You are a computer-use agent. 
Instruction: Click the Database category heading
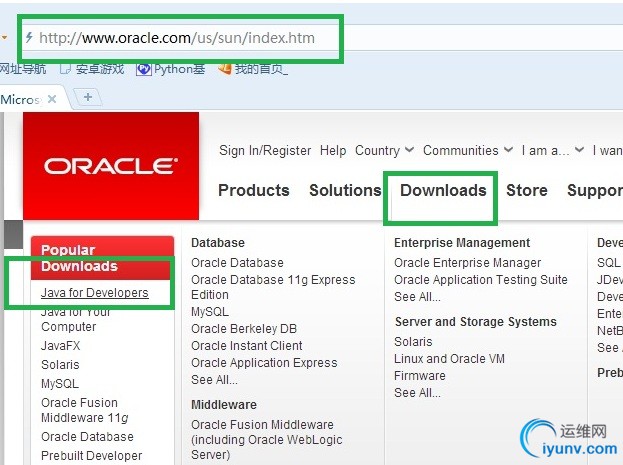click(218, 243)
